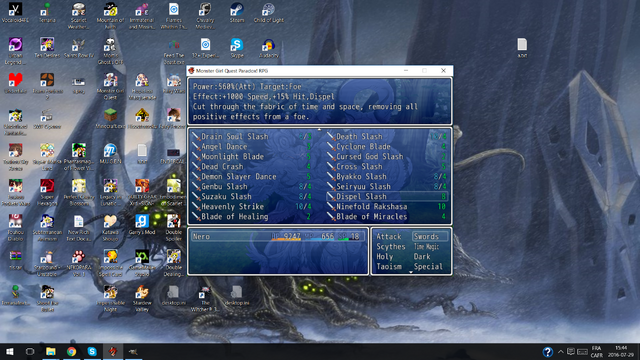Select the Drain Soul Slash skill
The height and width of the screenshot is (360, 640).
tap(252, 136)
